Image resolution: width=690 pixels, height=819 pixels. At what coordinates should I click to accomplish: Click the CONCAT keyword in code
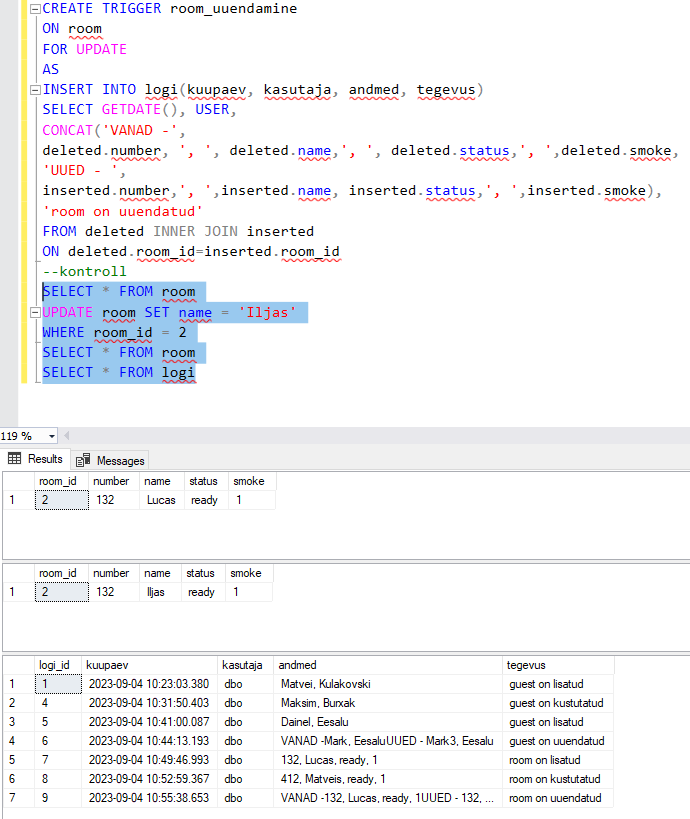pyautogui.click(x=67, y=130)
